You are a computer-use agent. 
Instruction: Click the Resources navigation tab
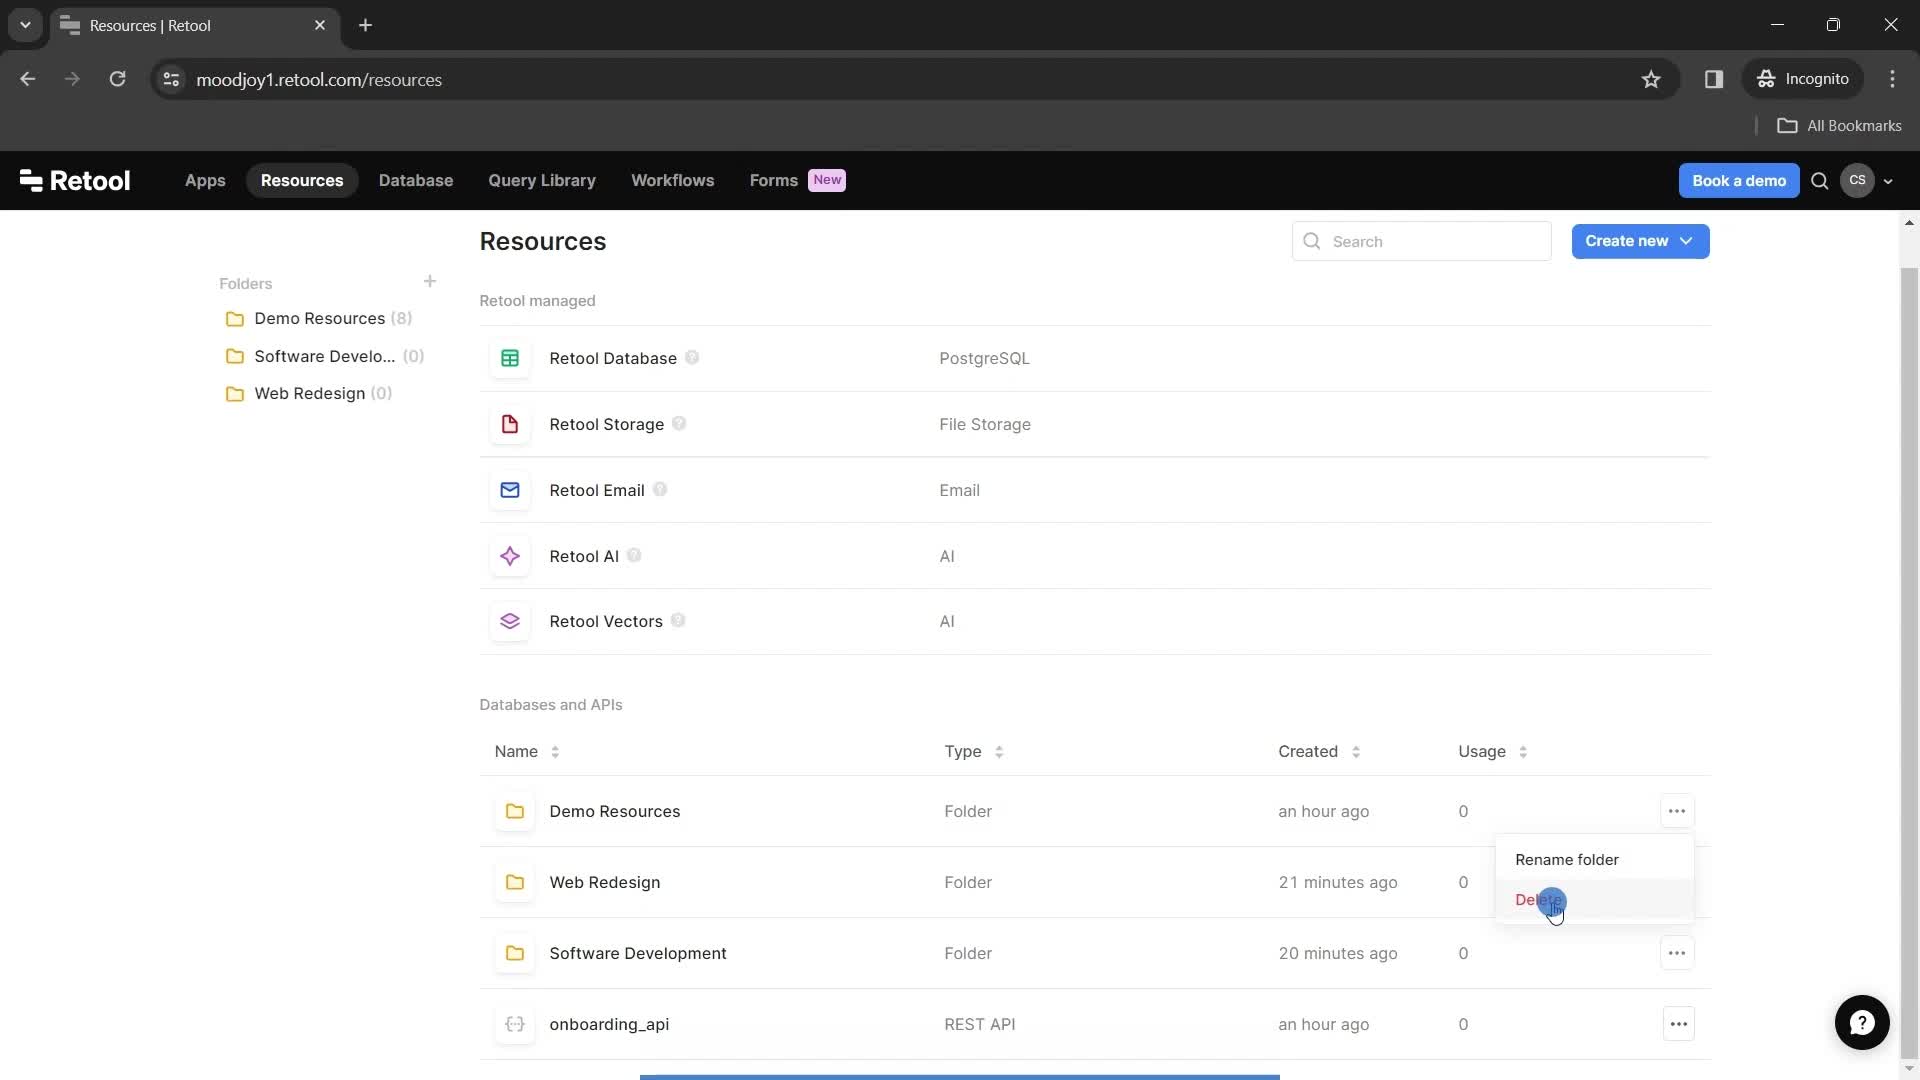pyautogui.click(x=301, y=179)
